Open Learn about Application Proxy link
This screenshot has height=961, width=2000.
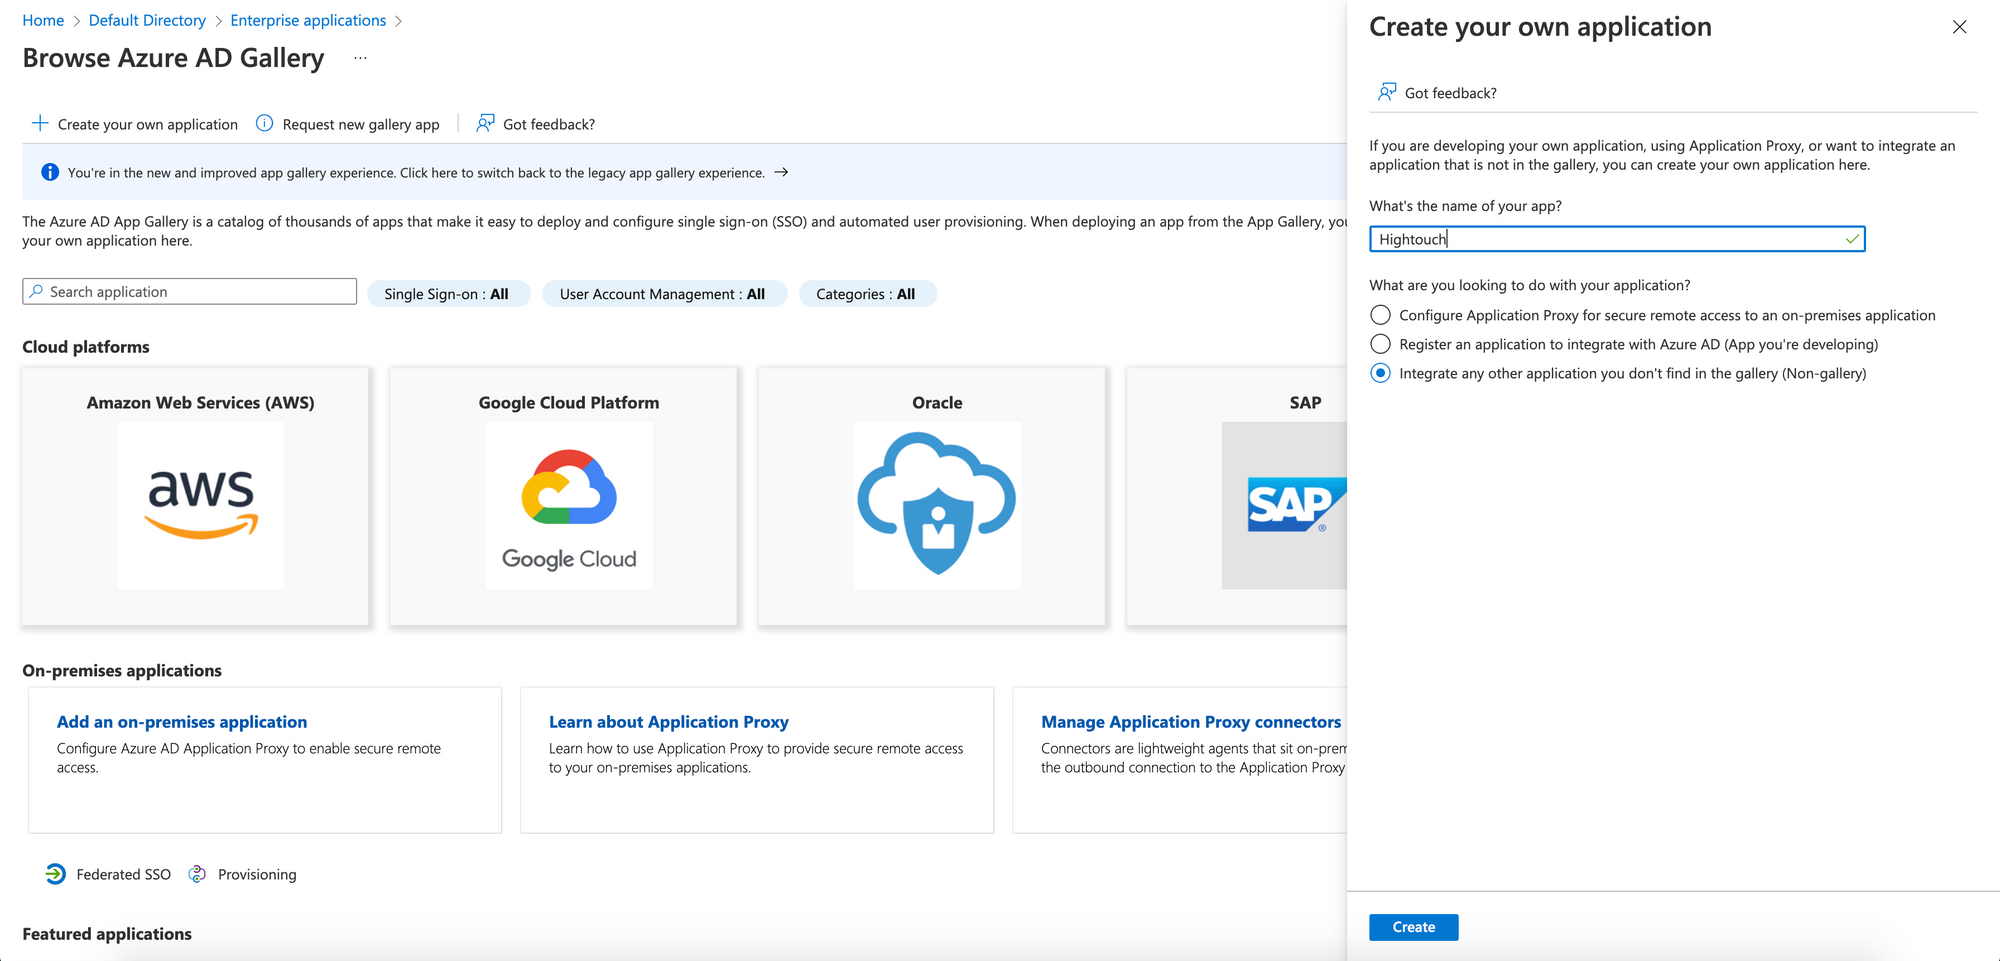point(669,722)
